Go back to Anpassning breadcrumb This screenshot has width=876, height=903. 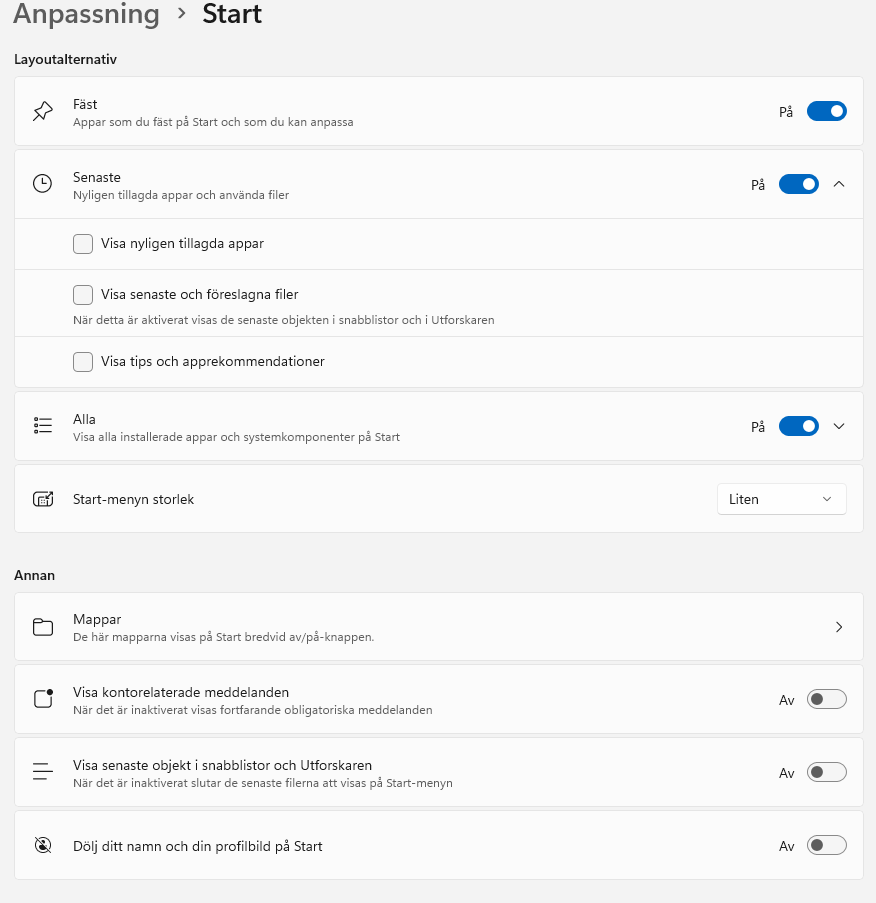(x=86, y=14)
